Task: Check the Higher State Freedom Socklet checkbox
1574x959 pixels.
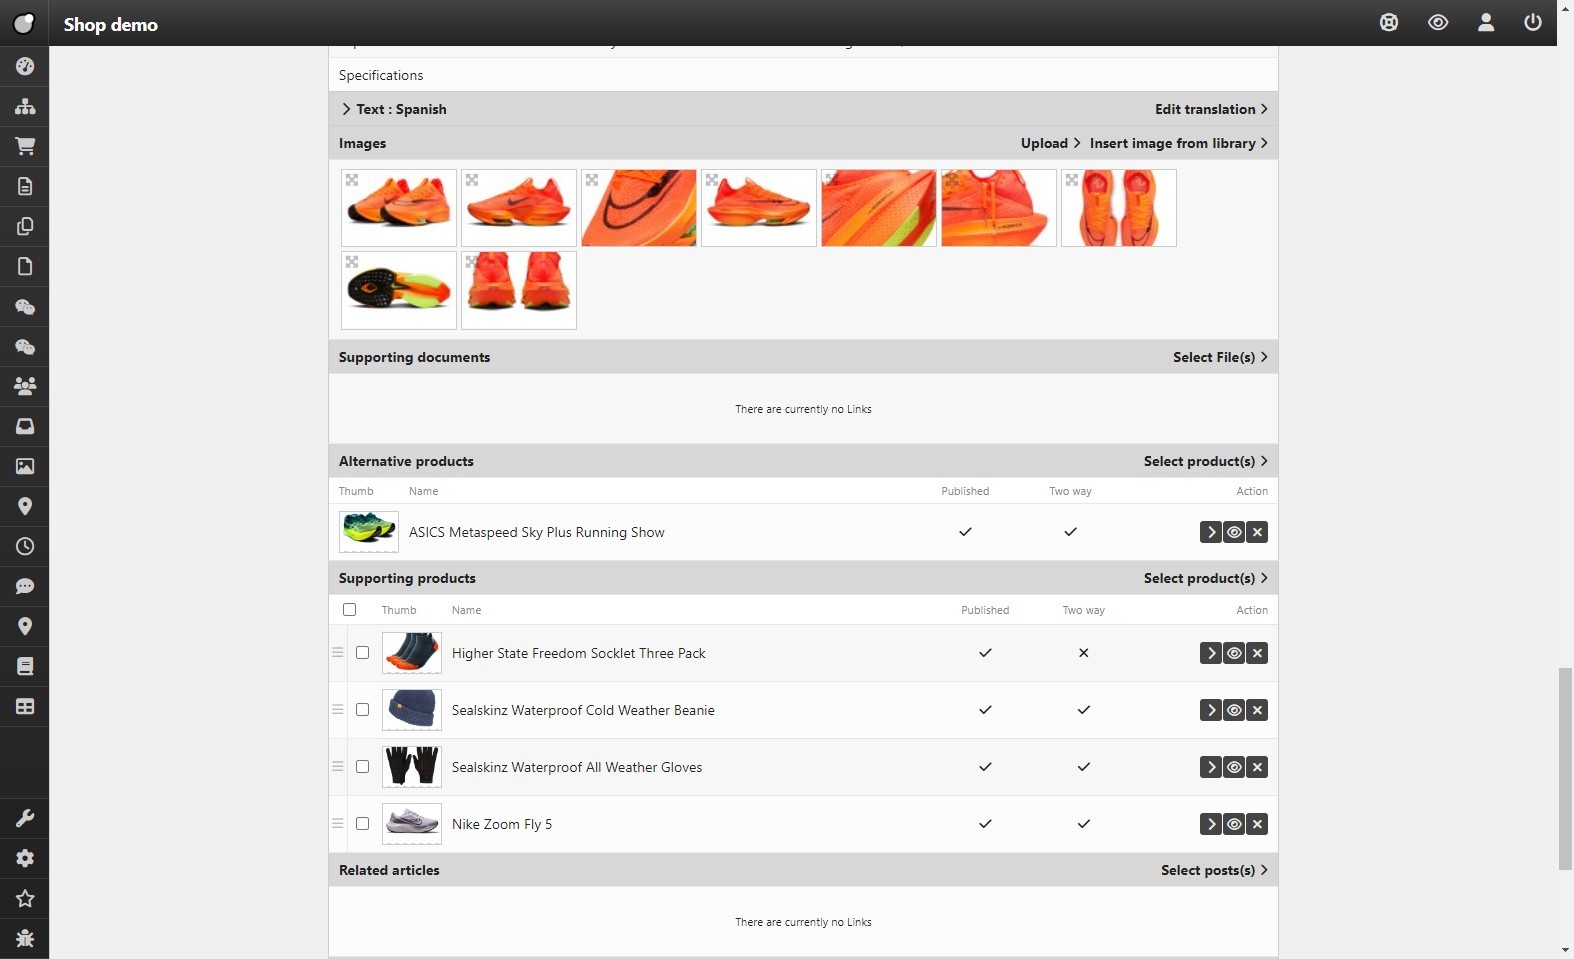Action: coord(362,653)
